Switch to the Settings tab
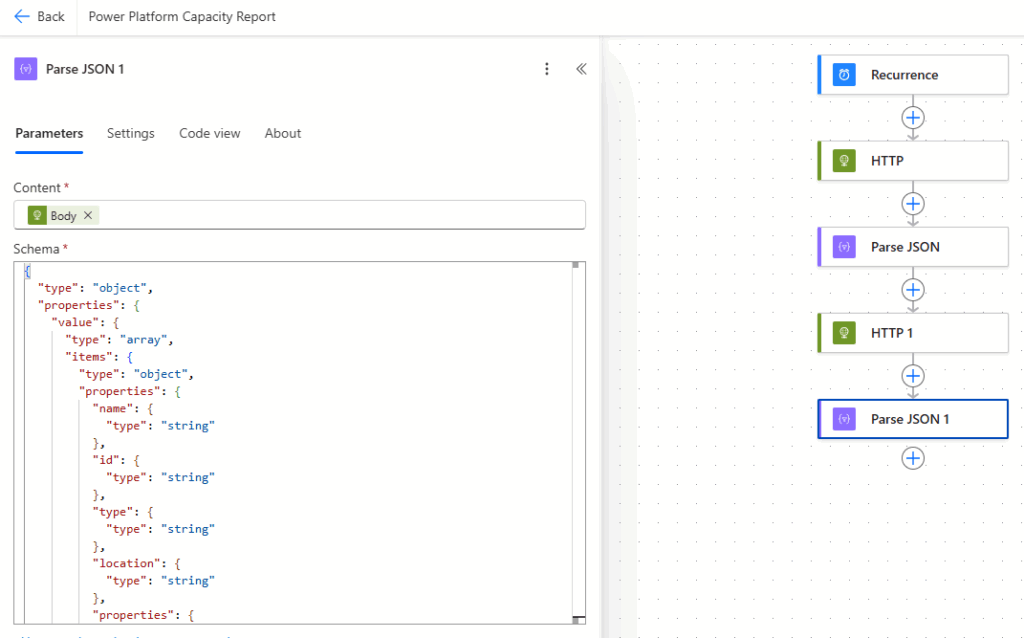Image resolution: width=1024 pixels, height=638 pixels. pyautogui.click(x=131, y=133)
